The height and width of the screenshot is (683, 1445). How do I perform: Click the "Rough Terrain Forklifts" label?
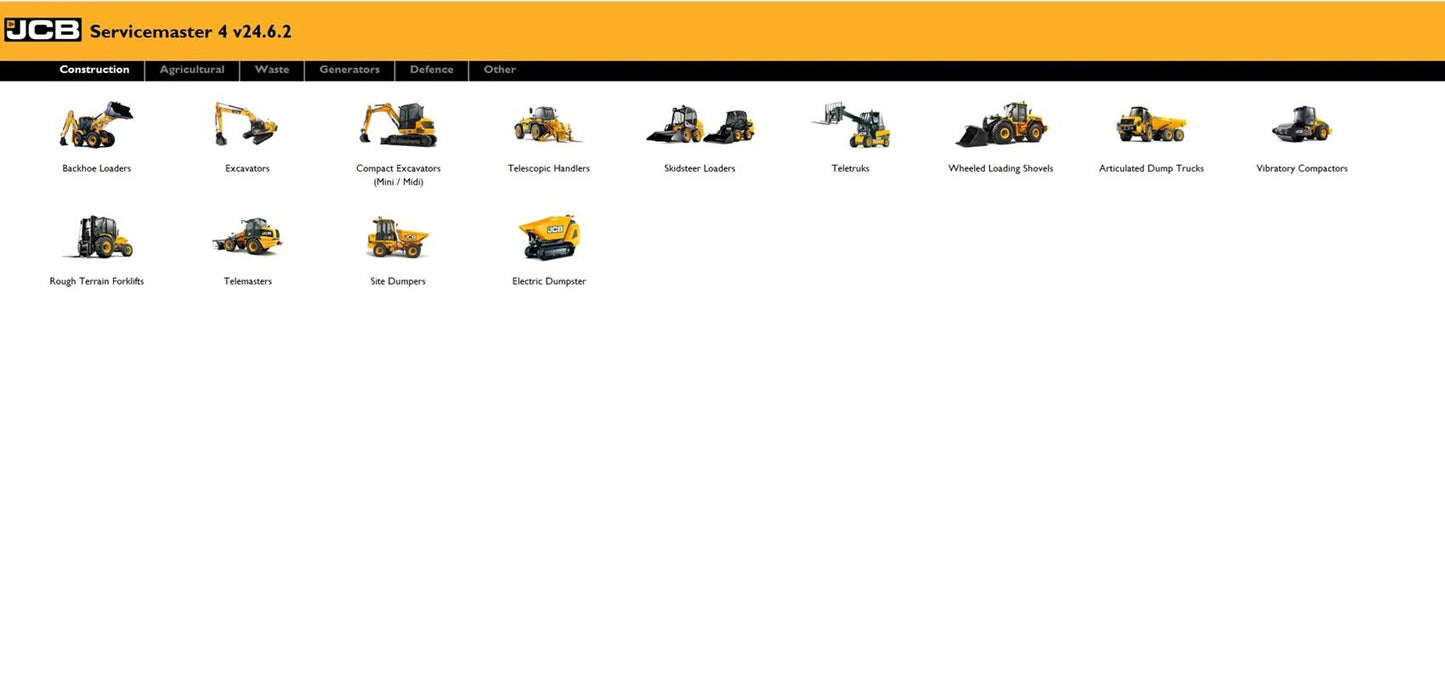(x=97, y=282)
